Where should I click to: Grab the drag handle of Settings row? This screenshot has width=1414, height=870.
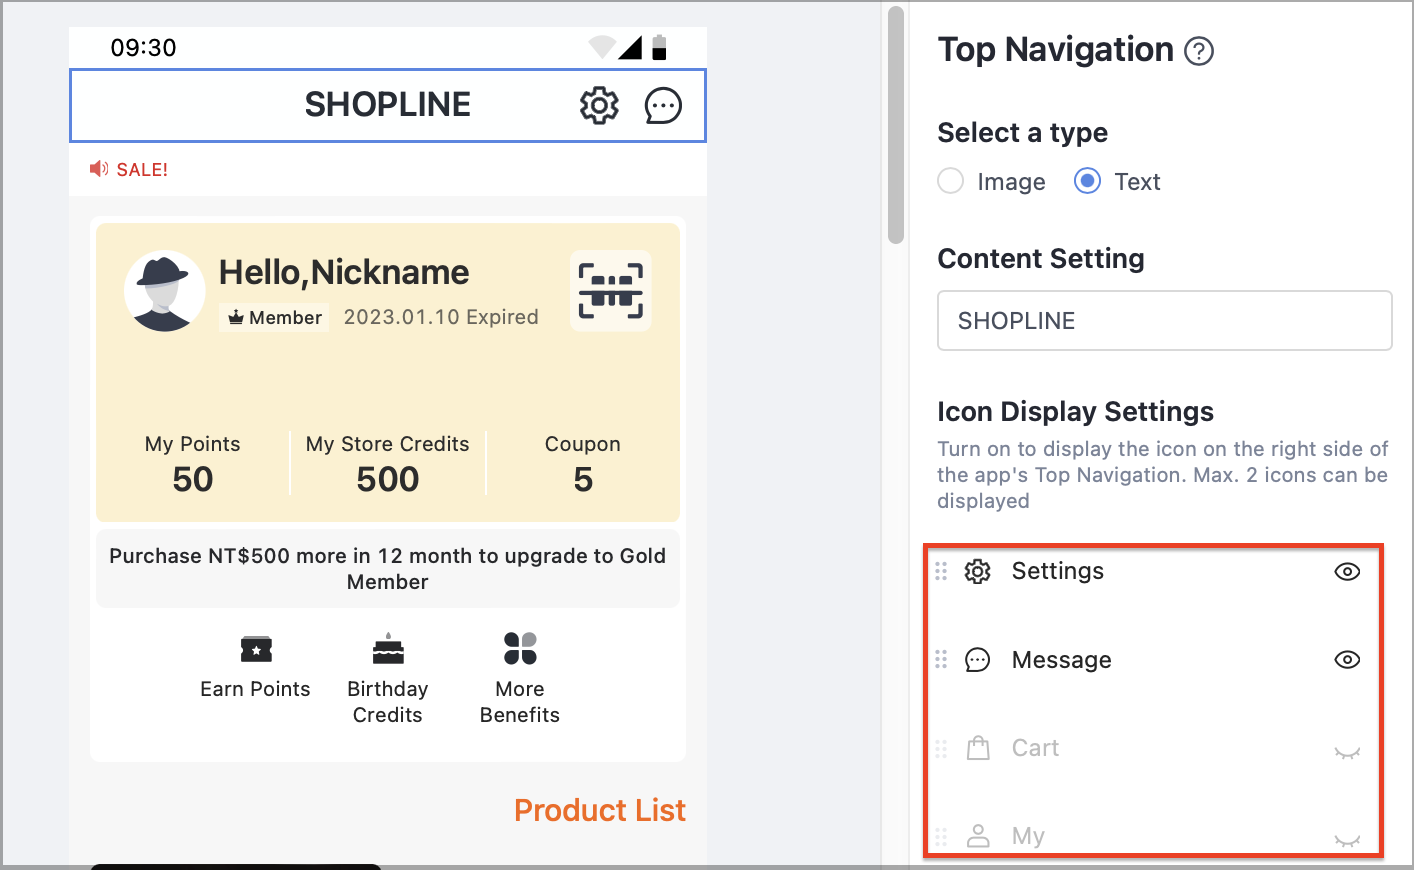(x=941, y=571)
